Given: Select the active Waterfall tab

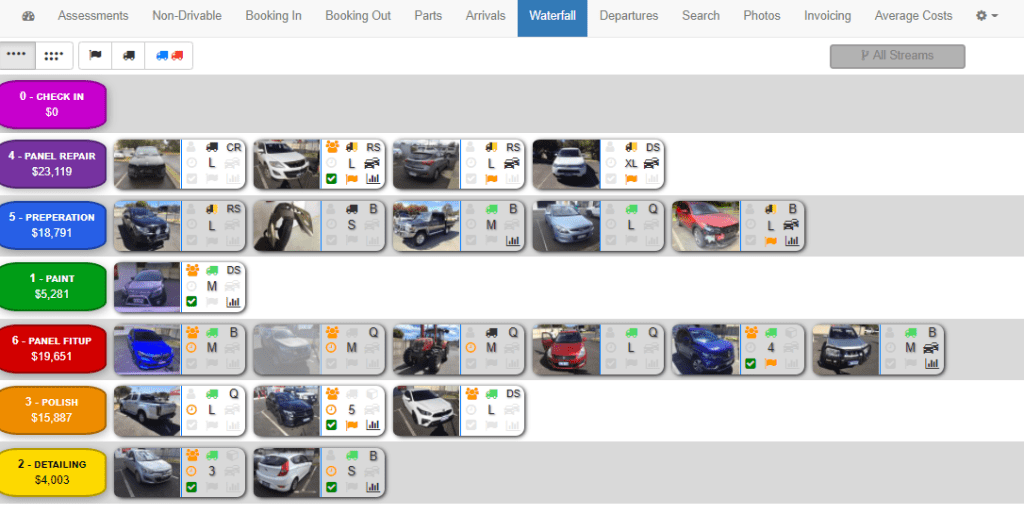Looking at the screenshot, I should click(x=552, y=16).
